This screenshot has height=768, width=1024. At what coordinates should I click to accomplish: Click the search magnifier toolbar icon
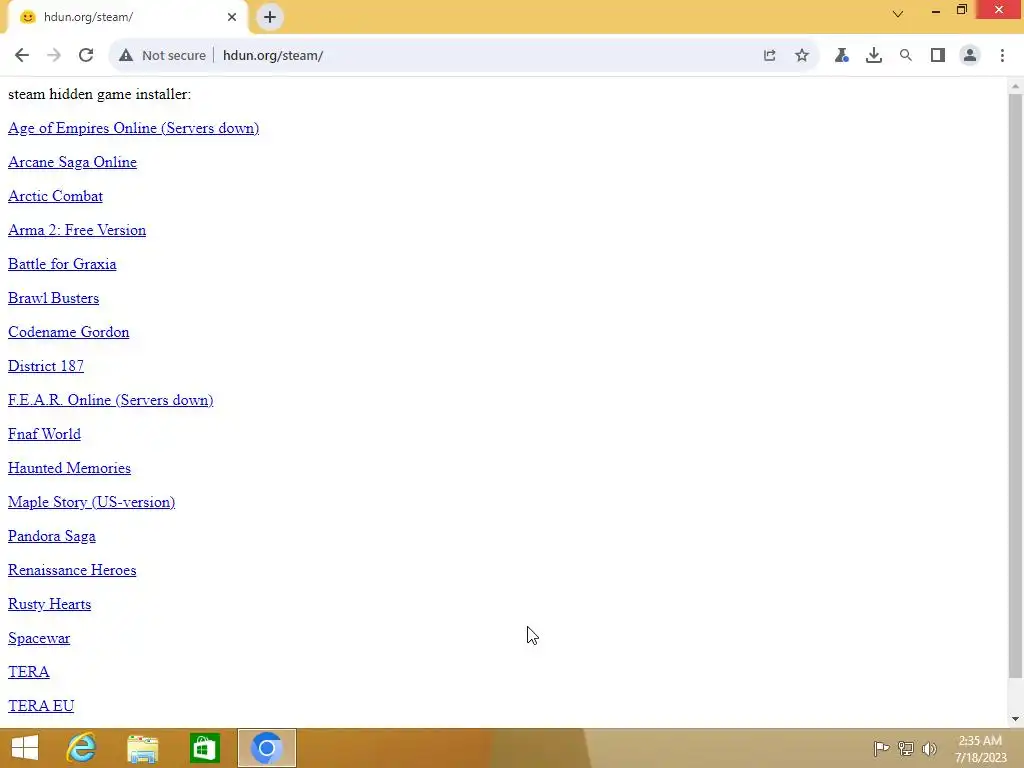click(x=906, y=56)
